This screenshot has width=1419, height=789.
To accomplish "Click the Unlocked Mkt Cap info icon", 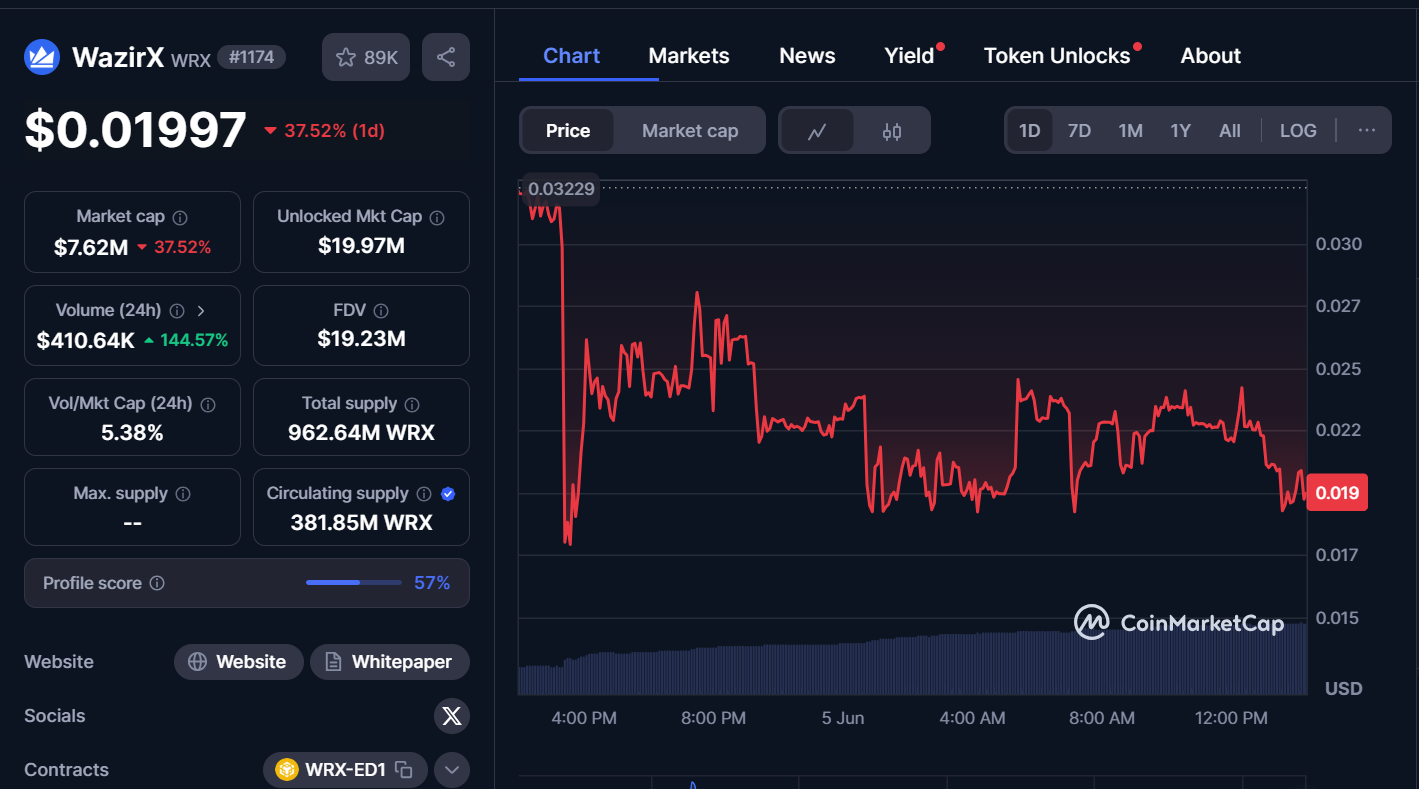I will coord(437,217).
